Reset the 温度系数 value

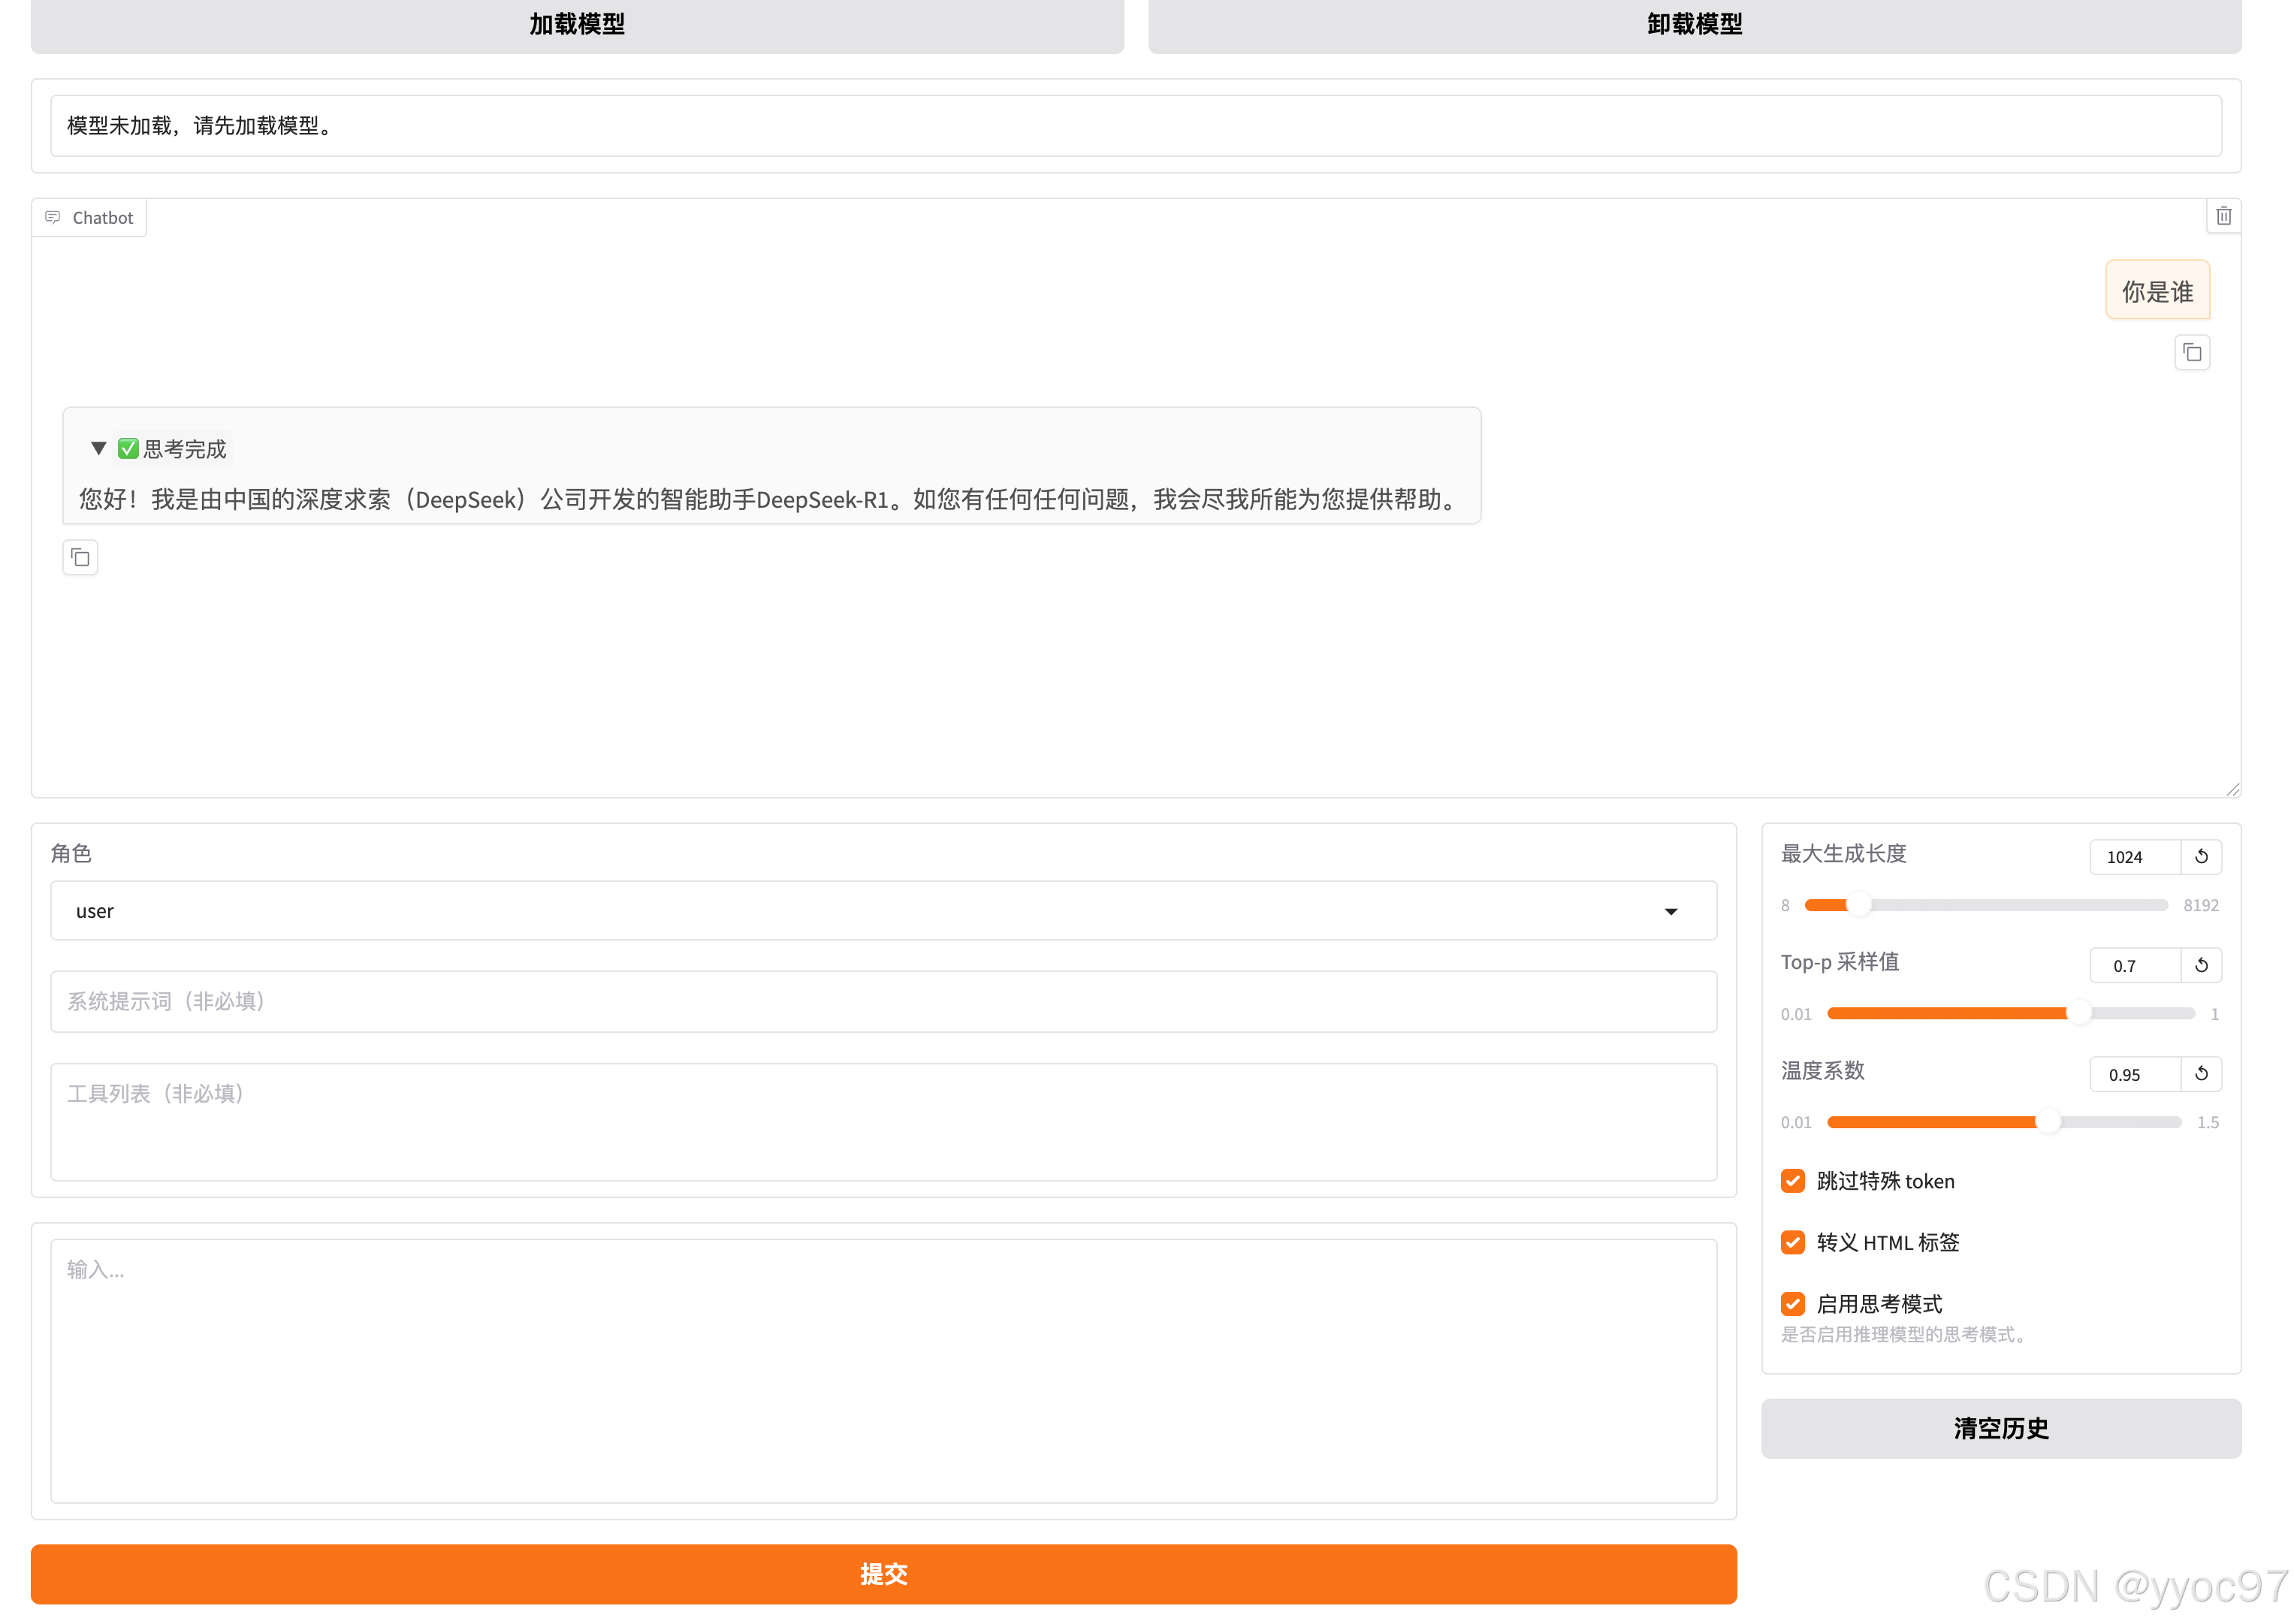click(x=2200, y=1074)
